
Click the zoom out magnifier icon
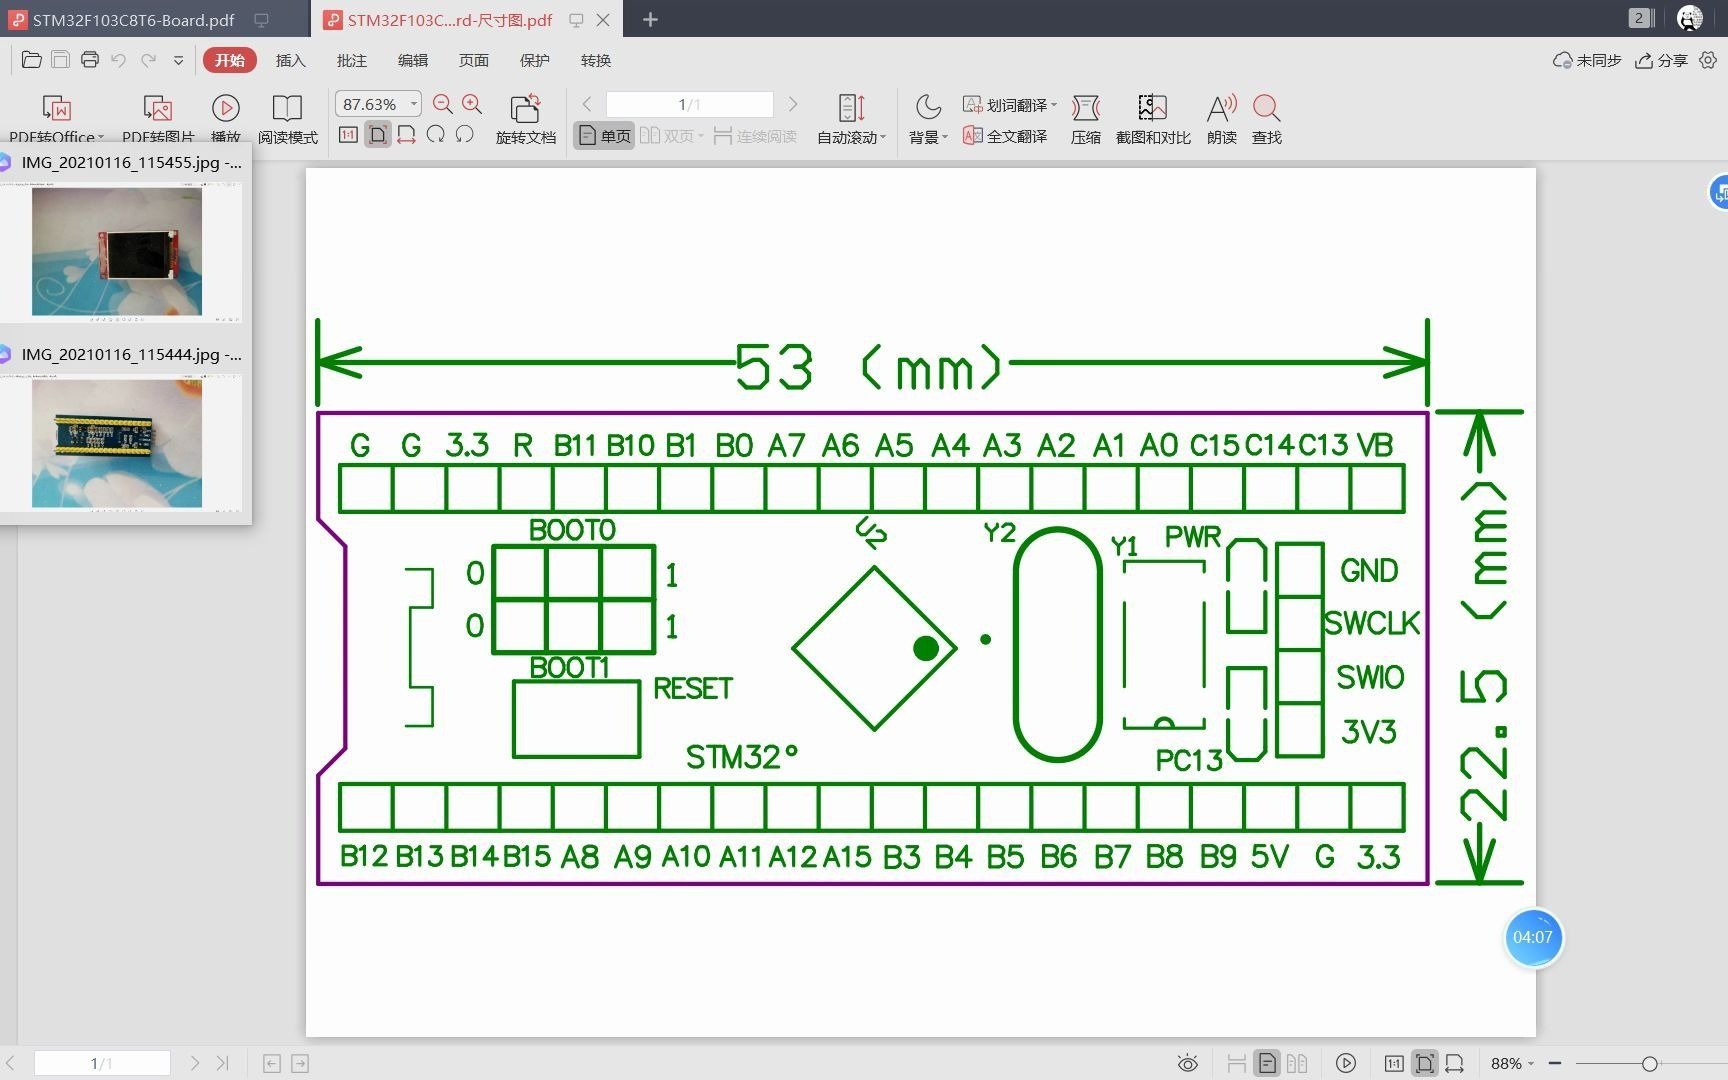(442, 104)
